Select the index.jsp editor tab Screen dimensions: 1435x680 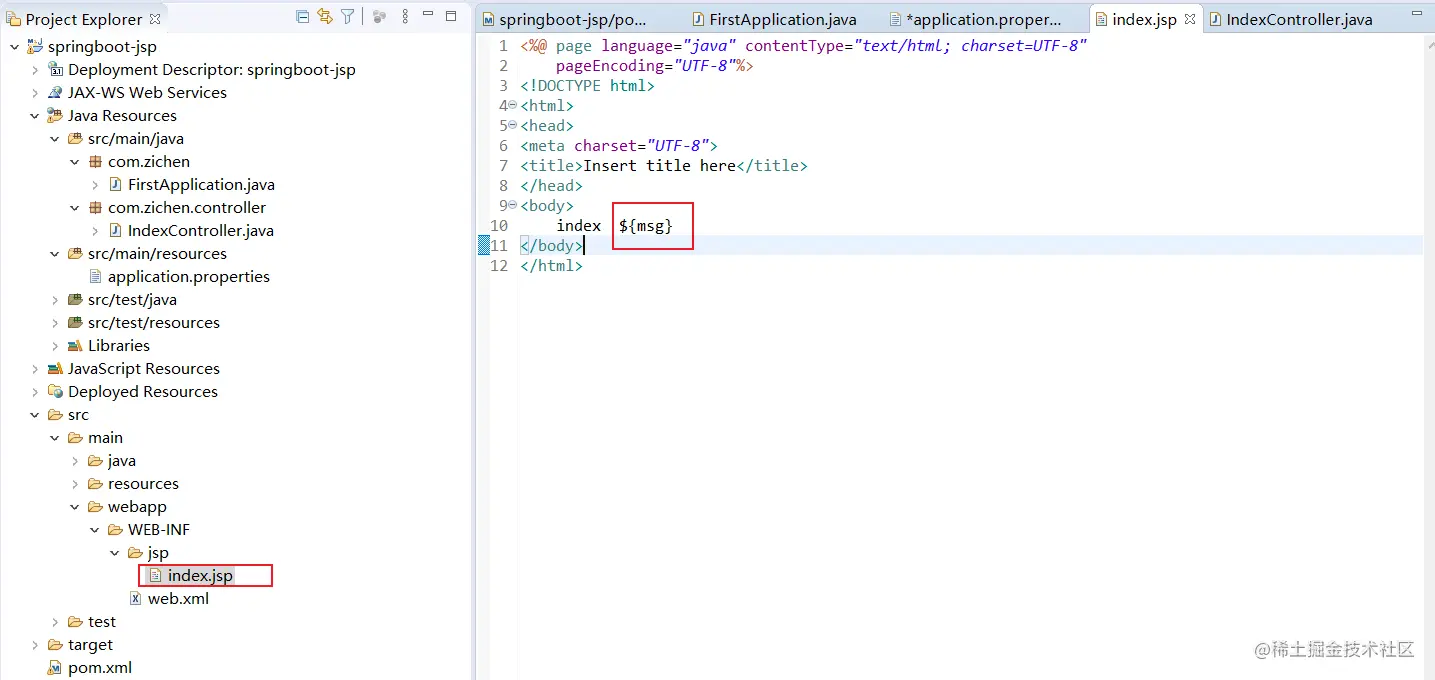[1144, 19]
